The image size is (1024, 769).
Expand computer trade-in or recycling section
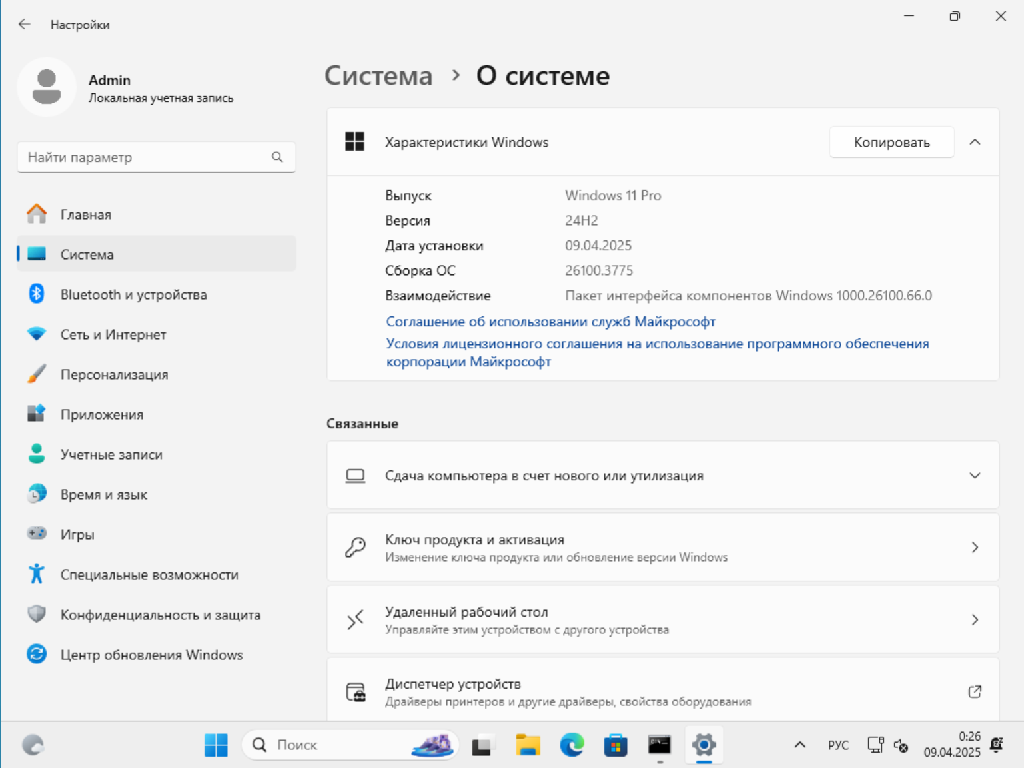pyautogui.click(x=975, y=475)
